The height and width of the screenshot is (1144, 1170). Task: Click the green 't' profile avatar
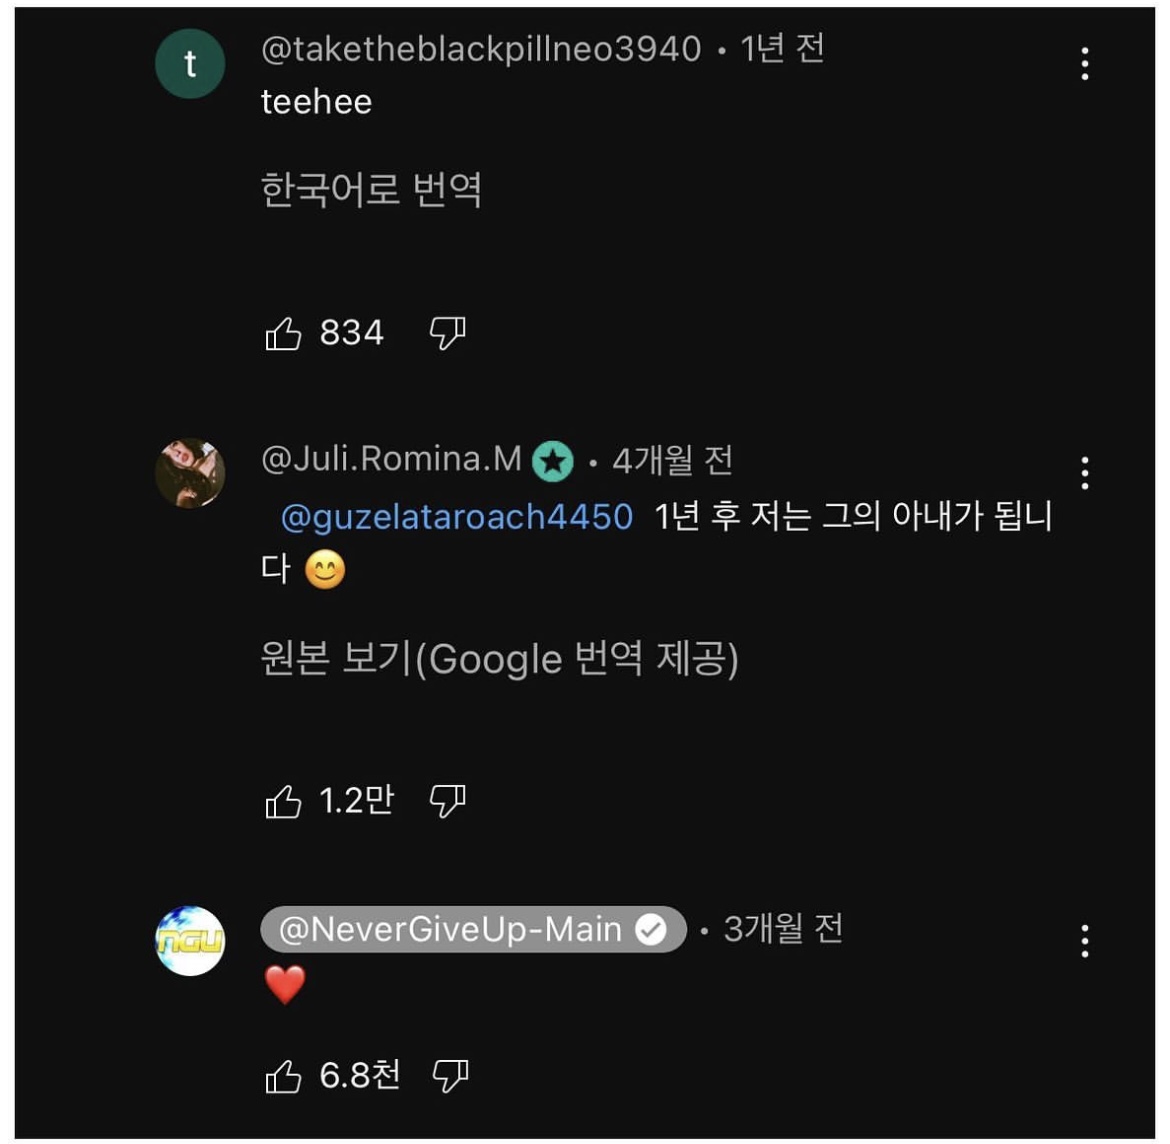[190, 64]
